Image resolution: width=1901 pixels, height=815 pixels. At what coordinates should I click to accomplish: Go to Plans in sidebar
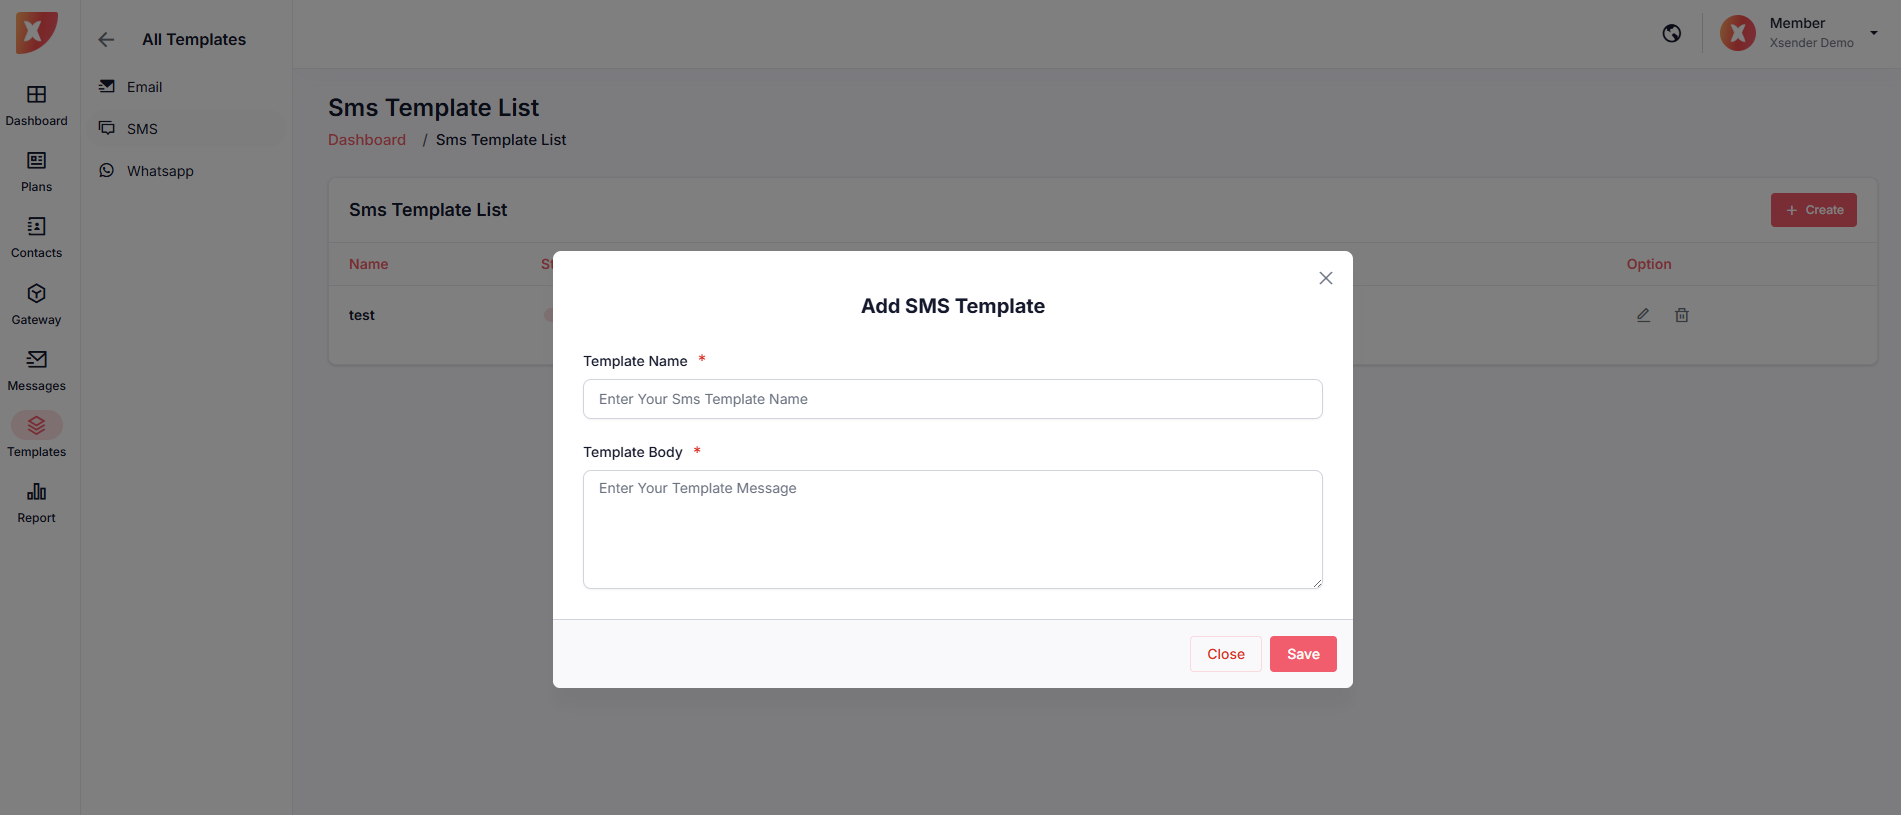pyautogui.click(x=37, y=171)
